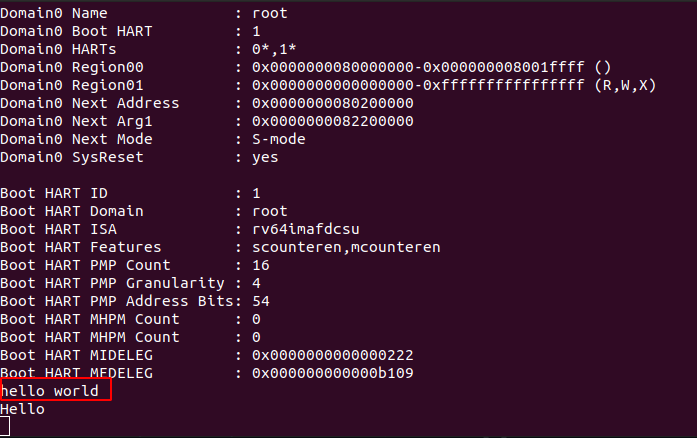Click the PMP Granularity value "4"
This screenshot has width=697, height=438.
tap(256, 283)
